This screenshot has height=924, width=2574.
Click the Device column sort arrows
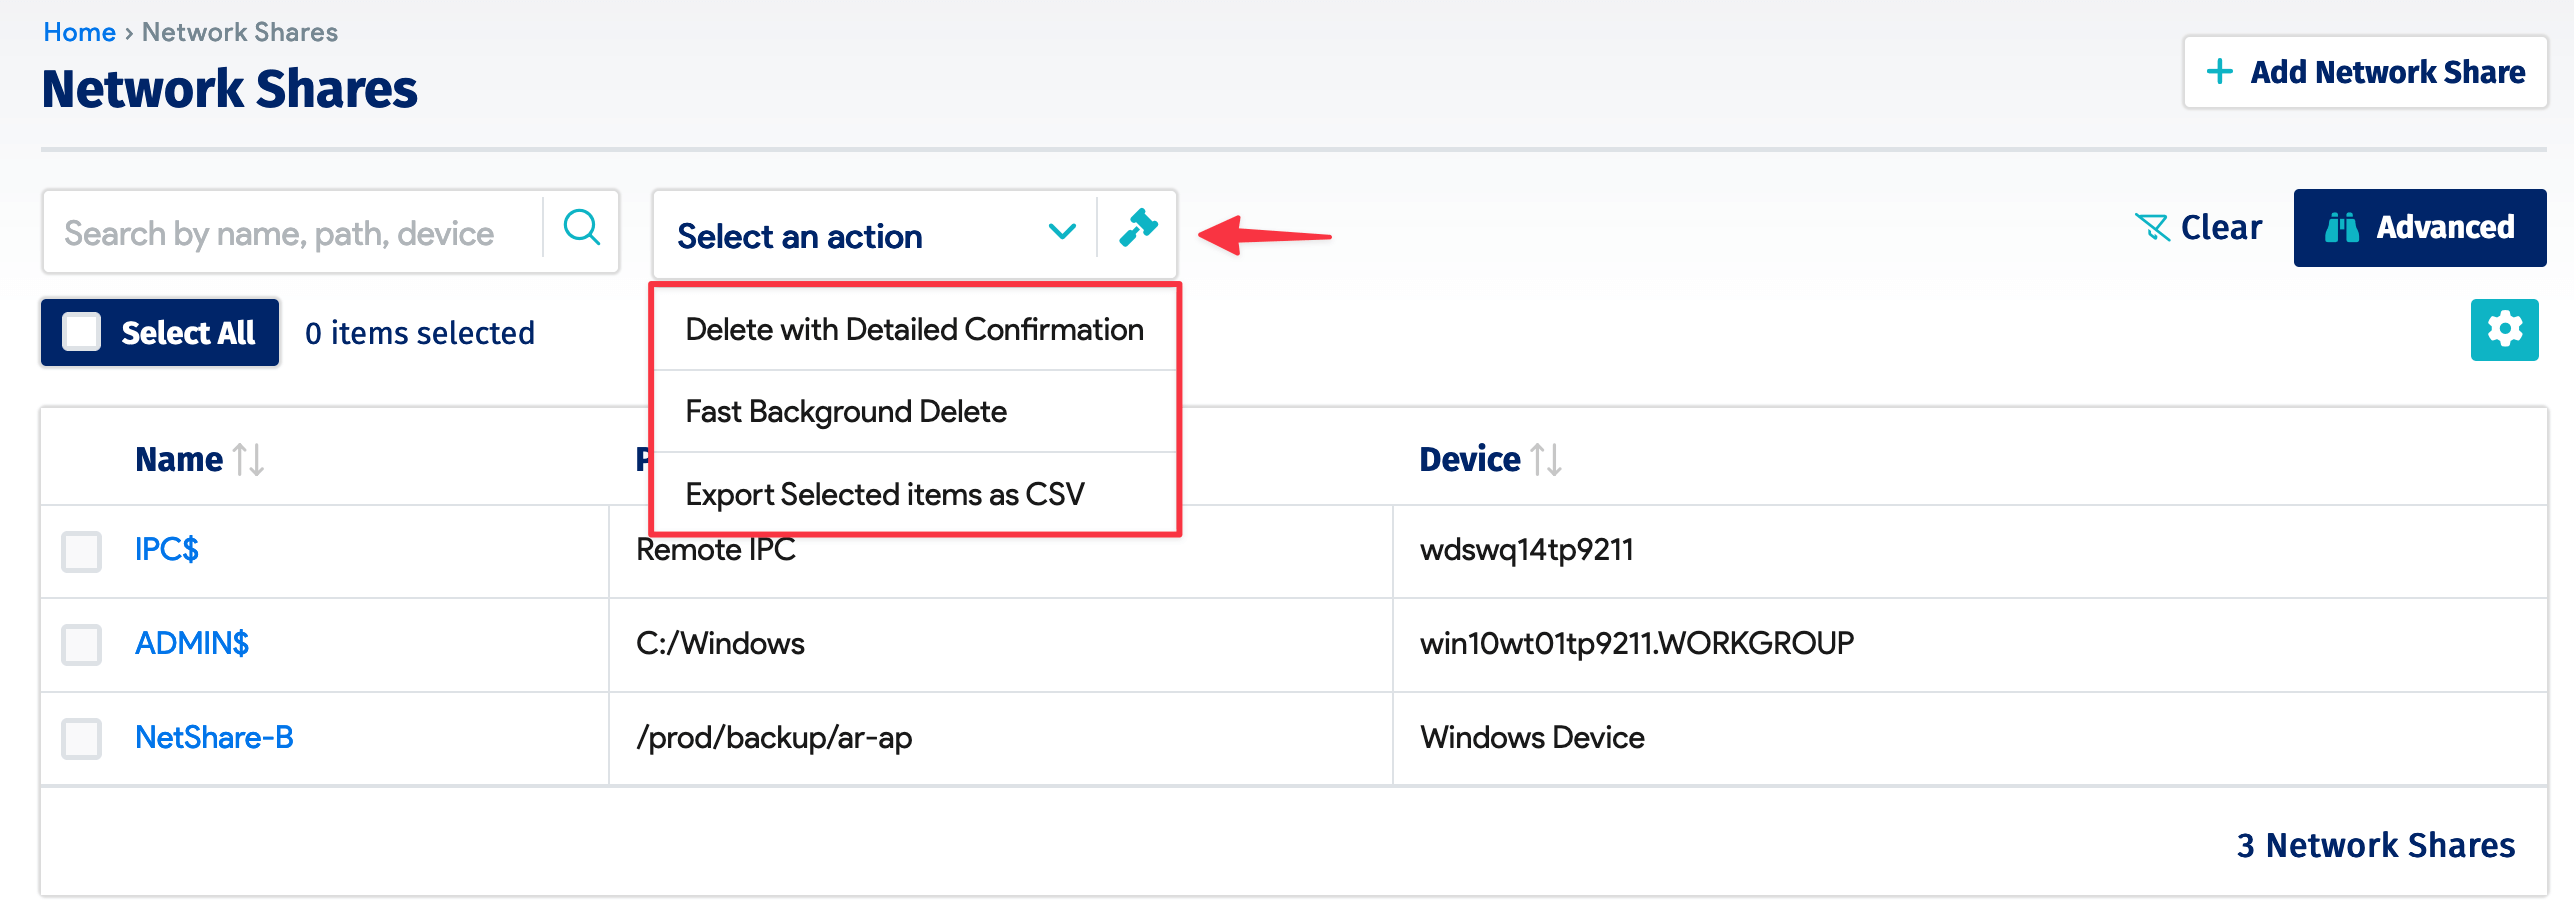(x=1546, y=460)
